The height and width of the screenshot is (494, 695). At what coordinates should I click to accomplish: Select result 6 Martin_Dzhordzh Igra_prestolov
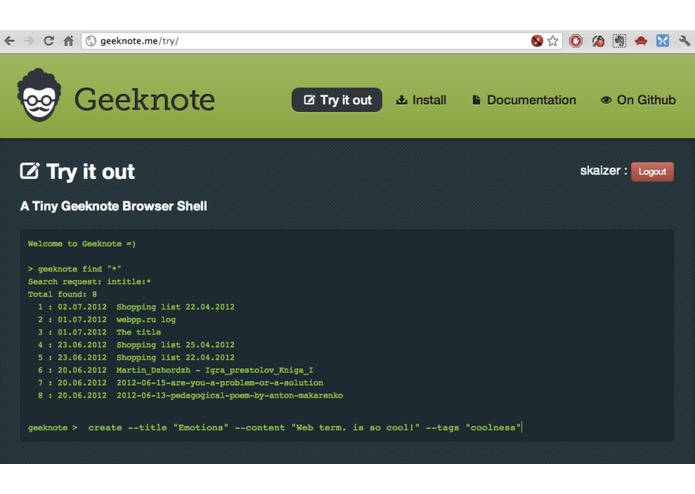[176, 370]
